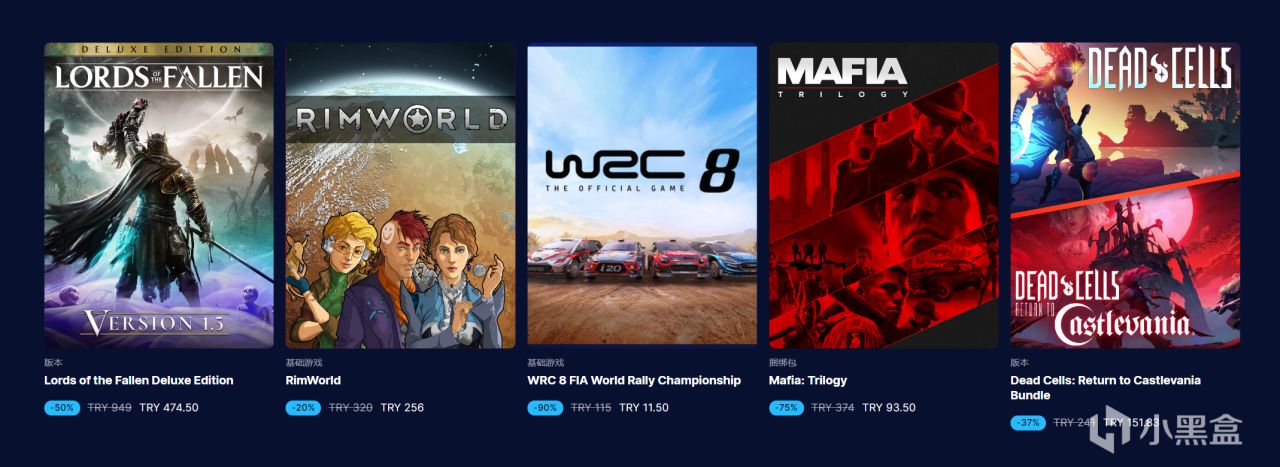The image size is (1280, 467).
Task: Click the -37% discount badge
Action: [x=1029, y=423]
